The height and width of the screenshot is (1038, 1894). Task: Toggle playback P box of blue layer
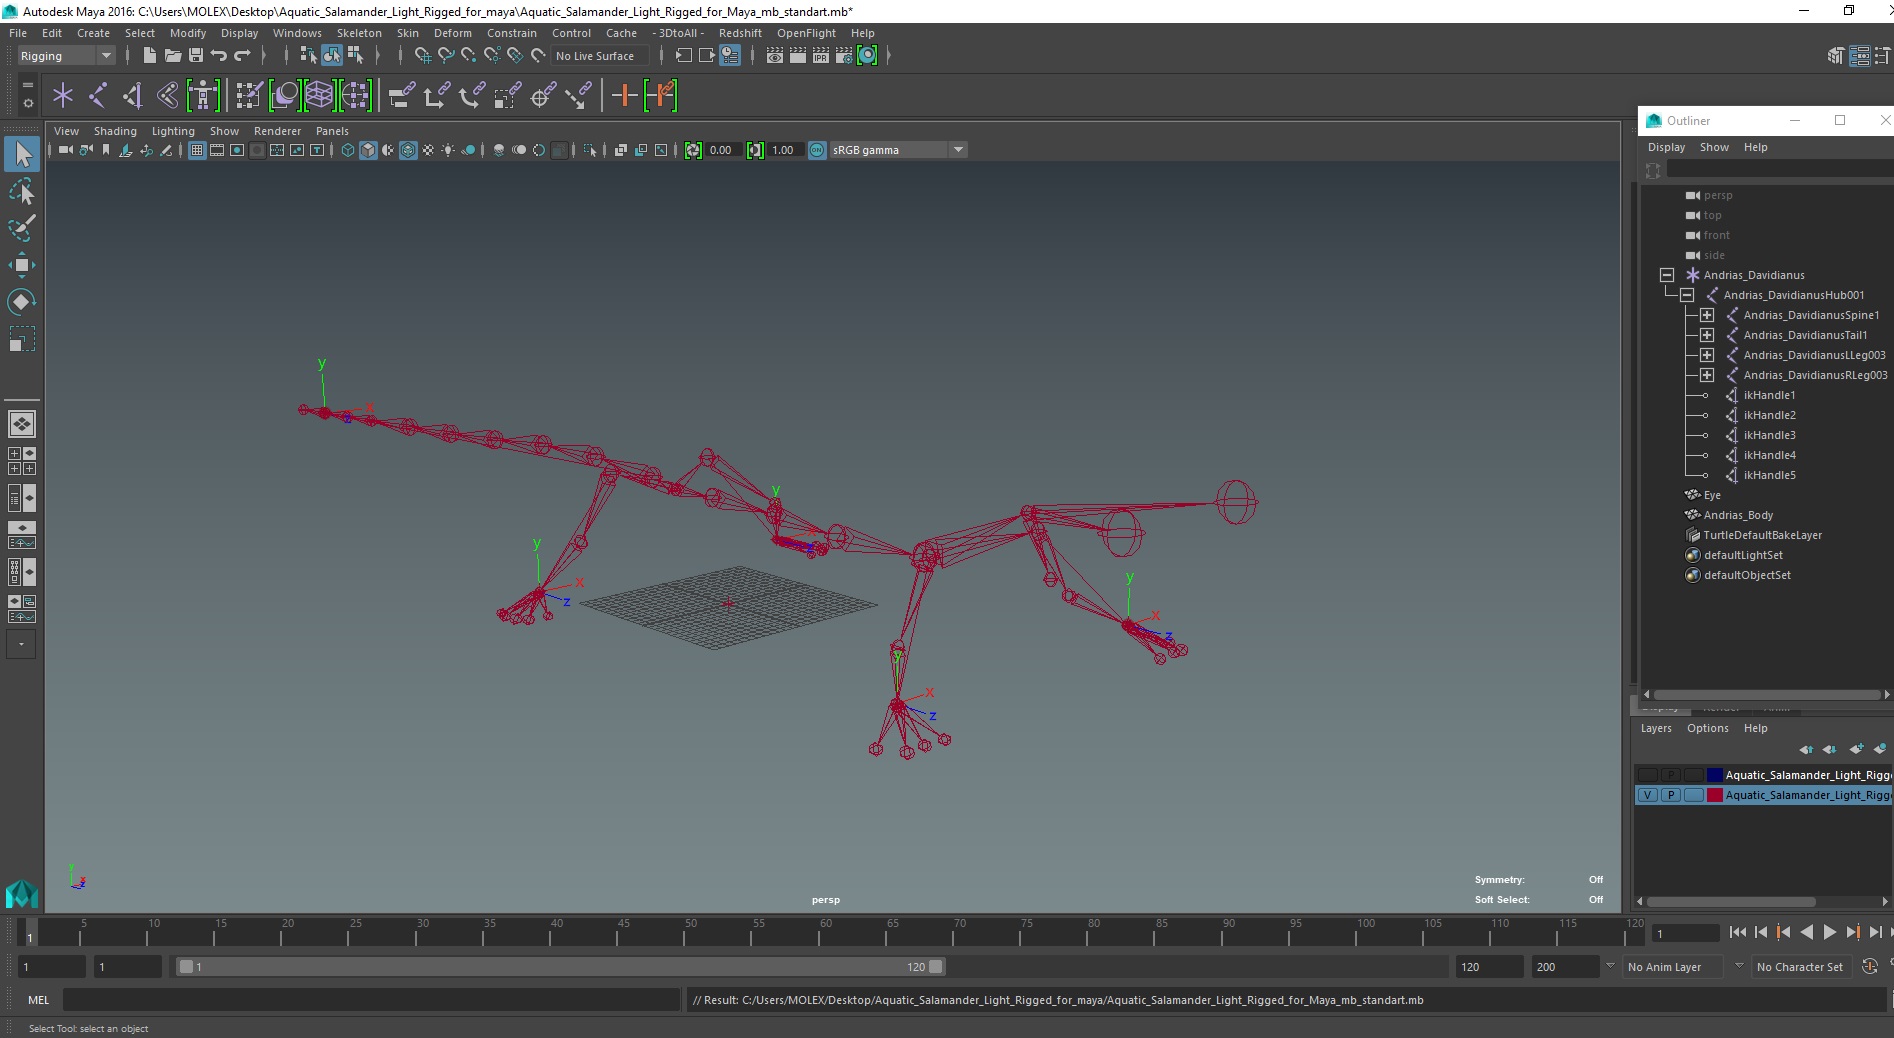click(1670, 775)
